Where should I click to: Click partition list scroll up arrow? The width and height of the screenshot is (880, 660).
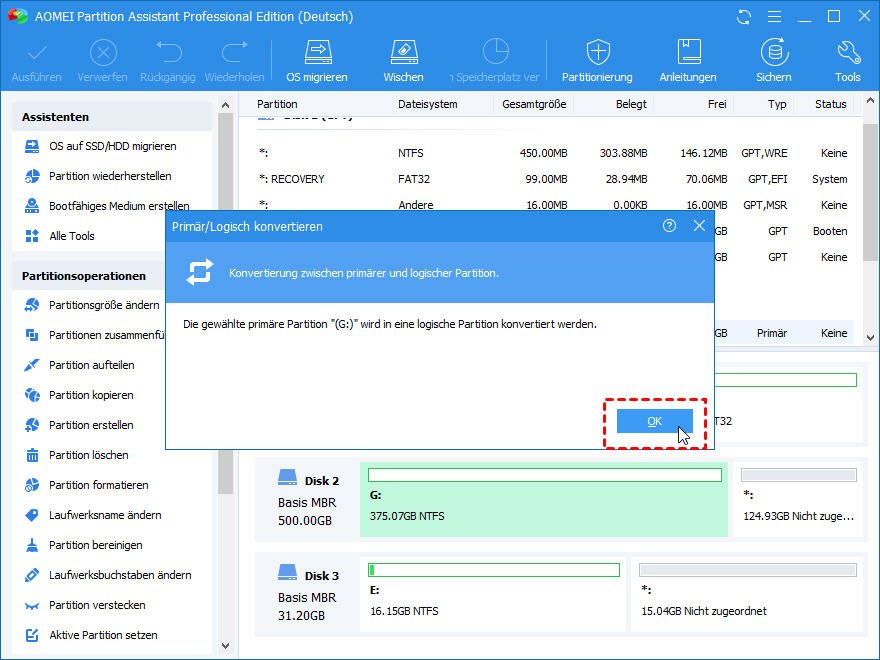870,101
